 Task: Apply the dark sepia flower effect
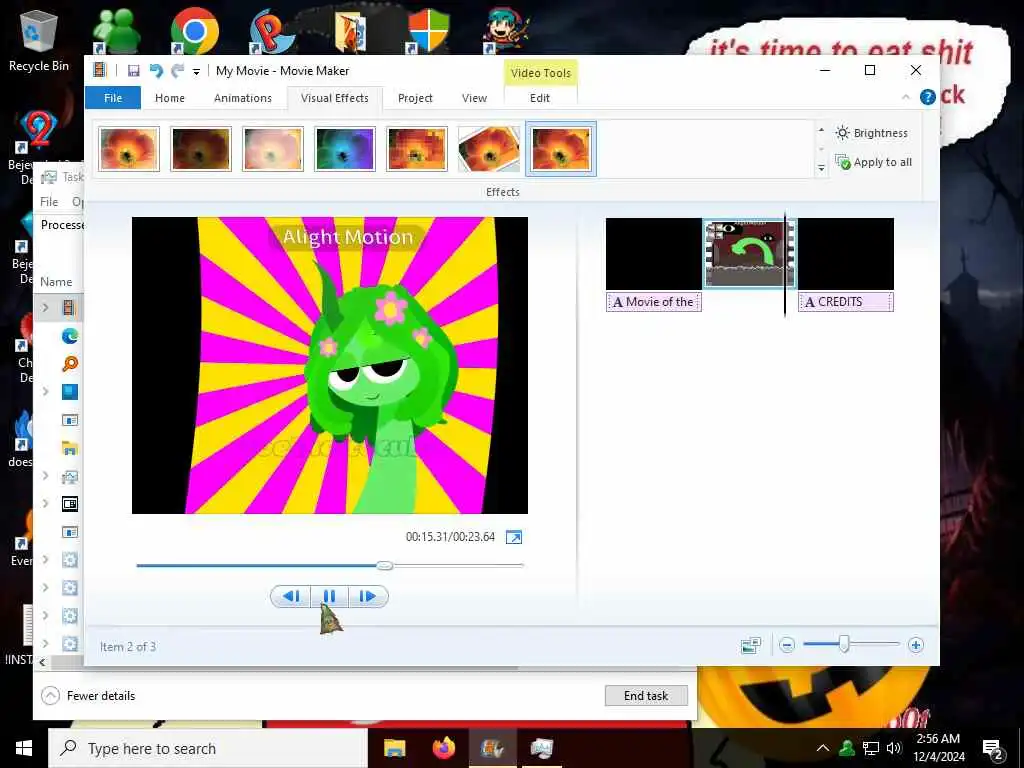click(x=201, y=149)
